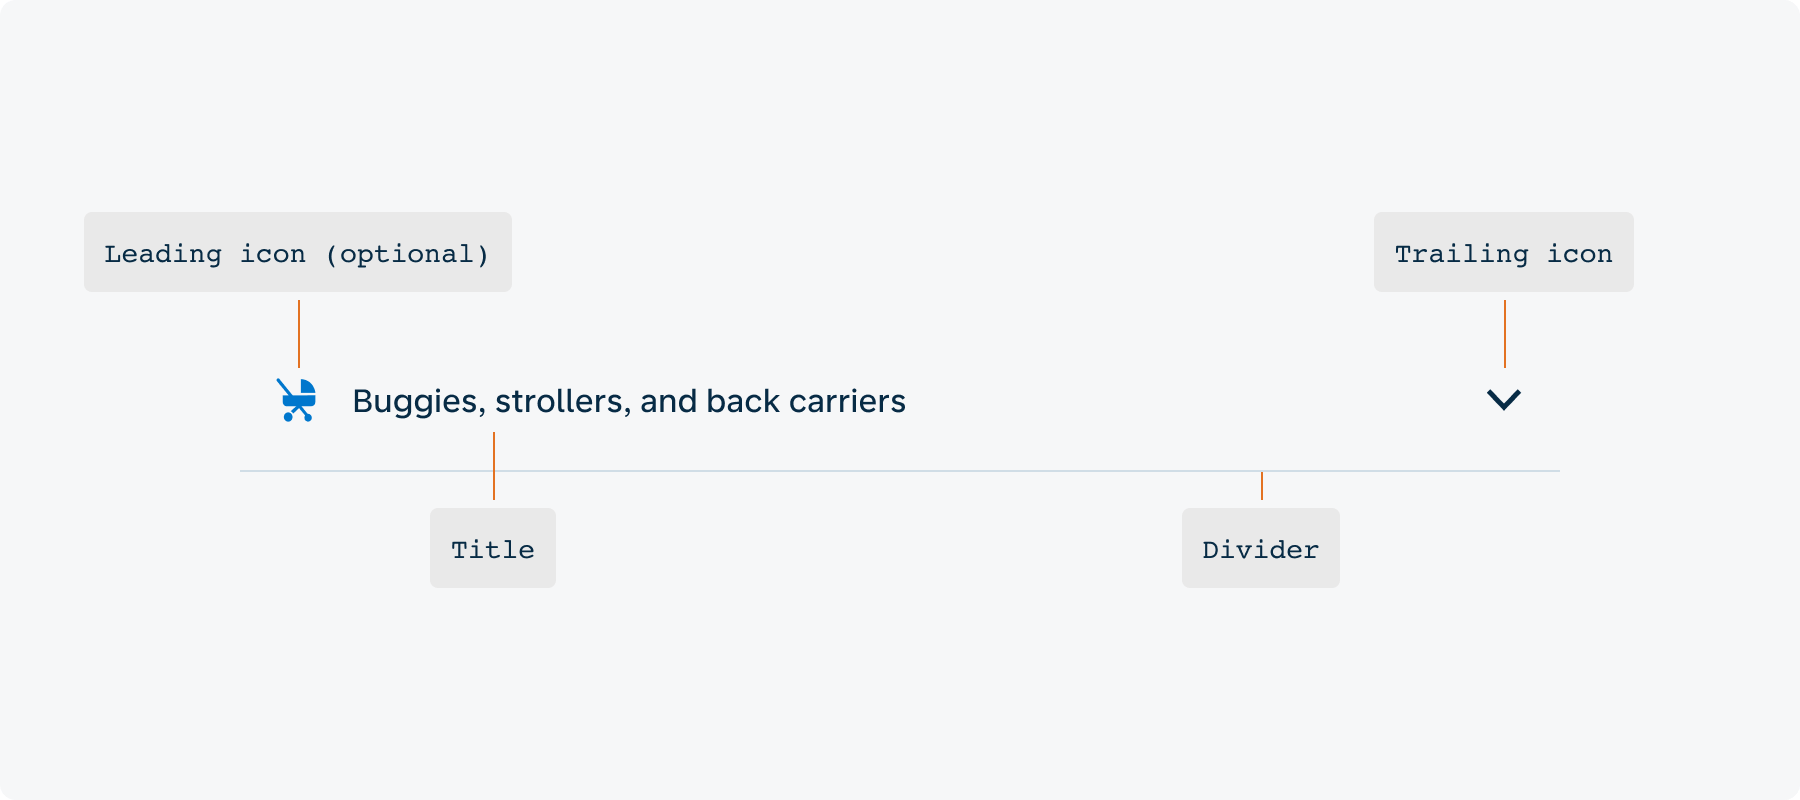Click the word '(optional)' in the leading label
This screenshot has width=1800, height=800.
coord(408,254)
